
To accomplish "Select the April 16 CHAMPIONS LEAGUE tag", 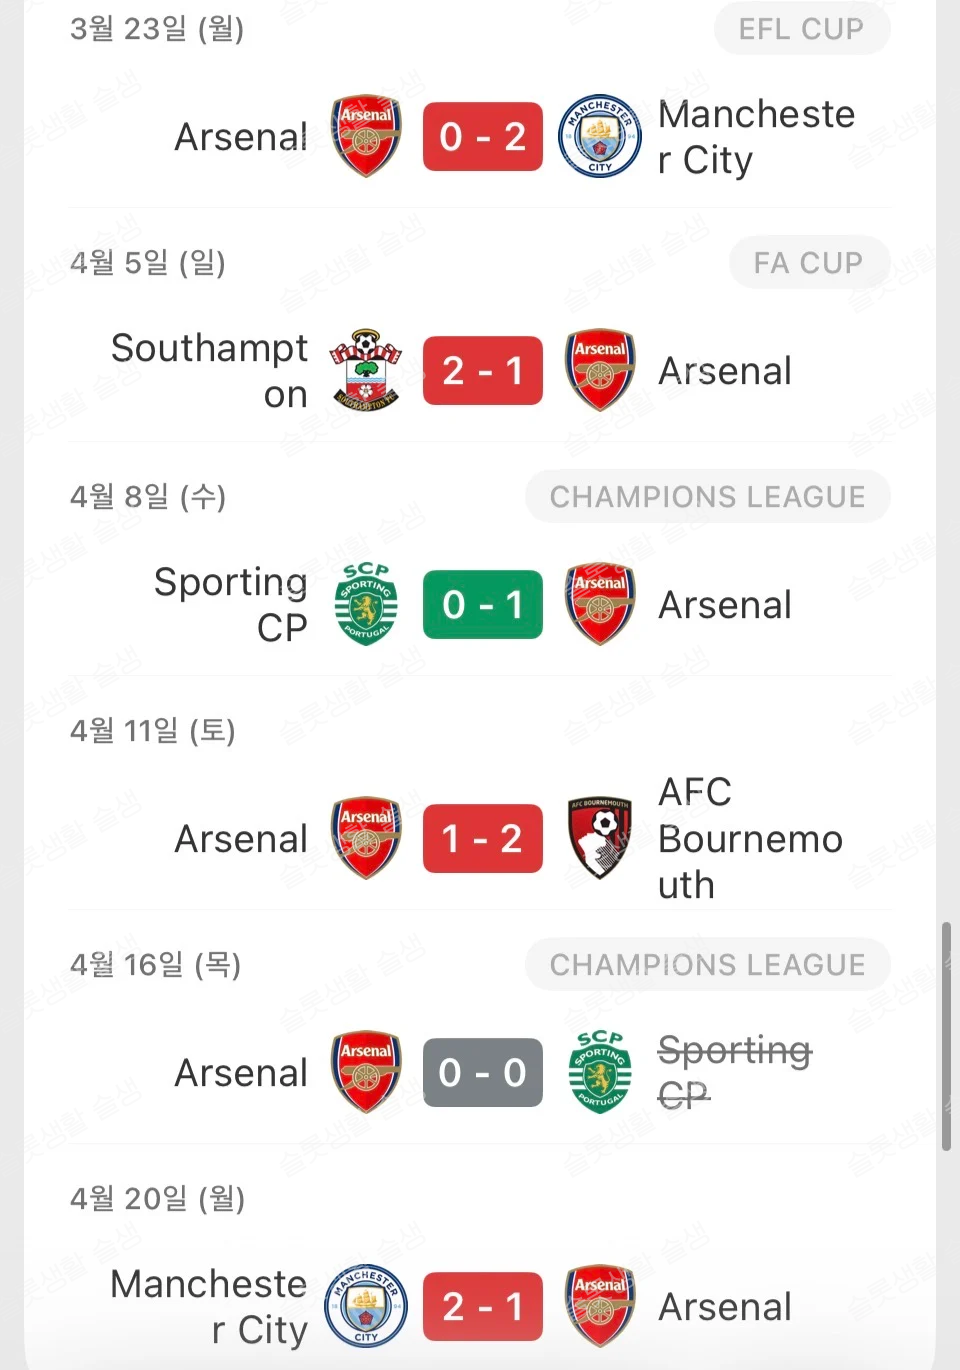I will click(x=707, y=965).
